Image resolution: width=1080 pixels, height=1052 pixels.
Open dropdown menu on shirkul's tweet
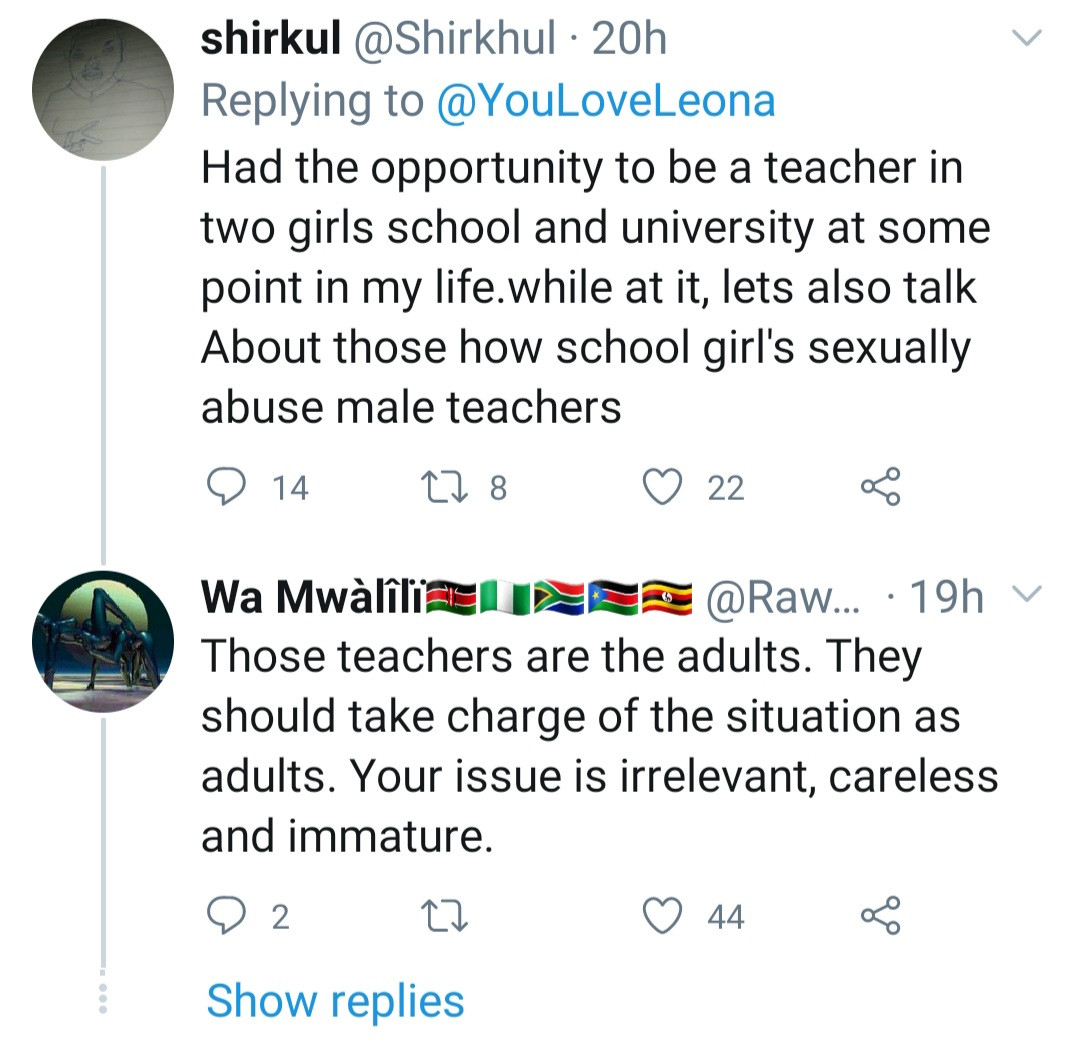1027,40
